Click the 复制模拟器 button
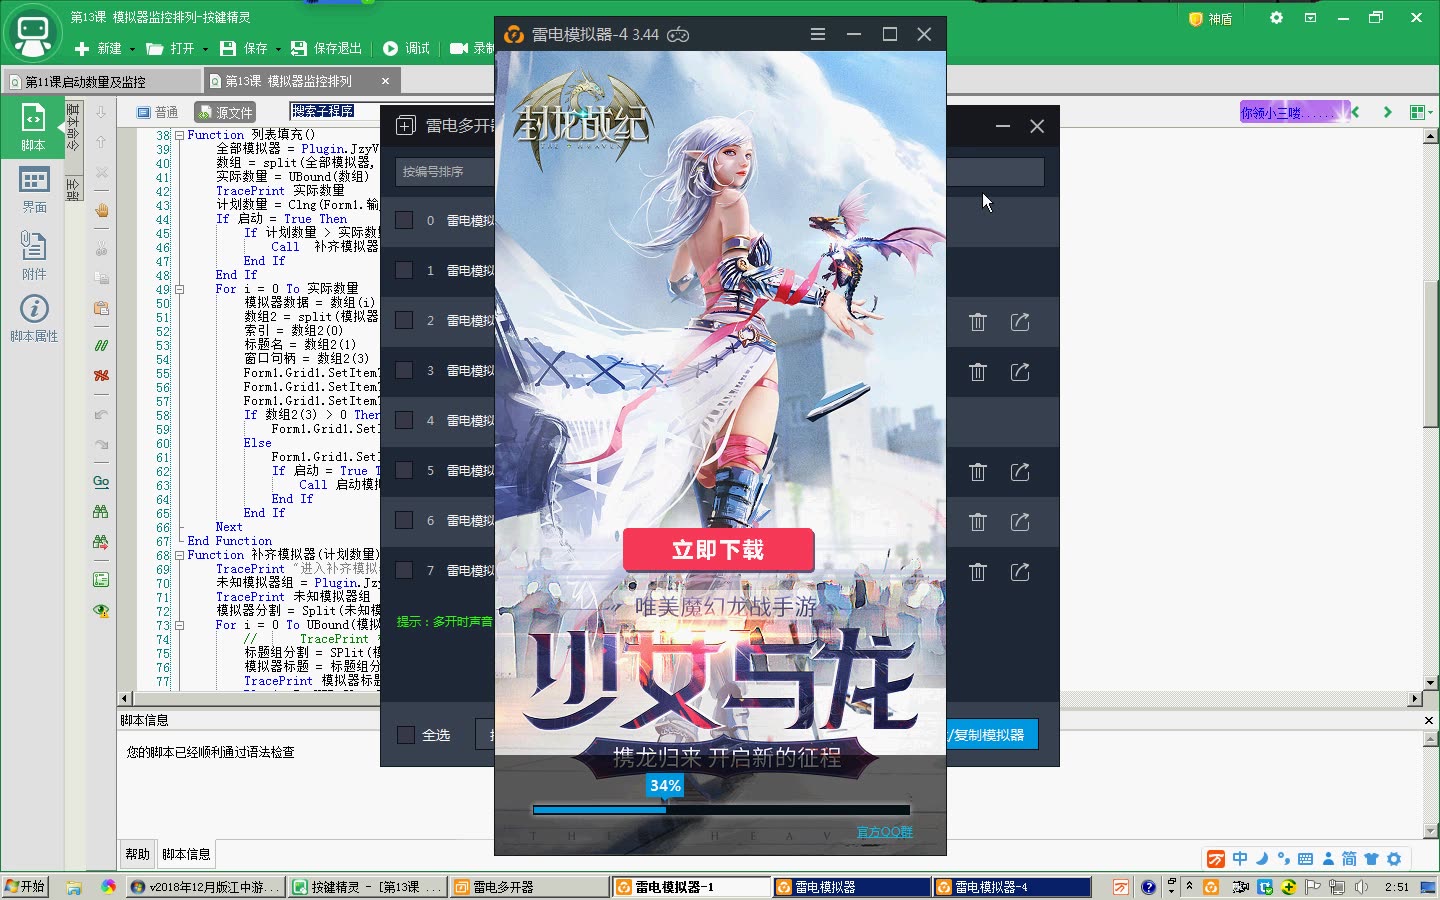 tap(992, 735)
